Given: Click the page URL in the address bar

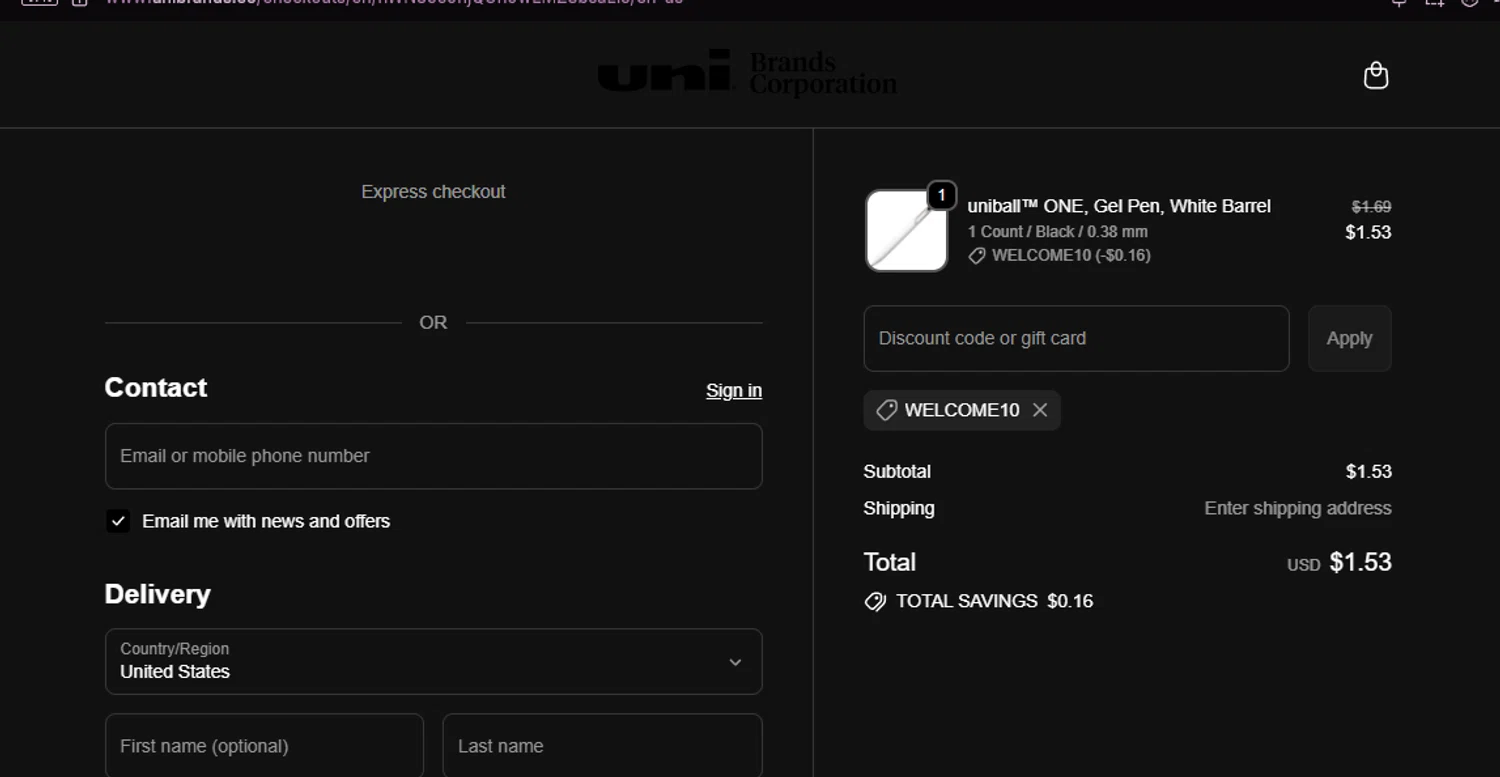Looking at the screenshot, I should 395,3.
